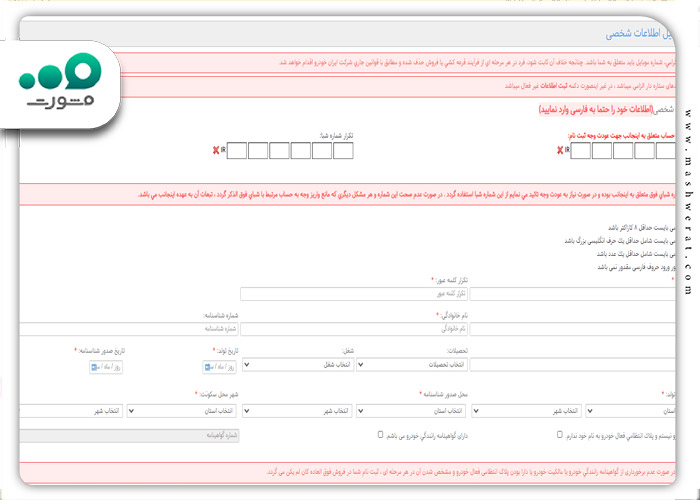Click the تکرار کلمه عبور input field
This screenshot has height=500, width=700.
click(x=354, y=294)
